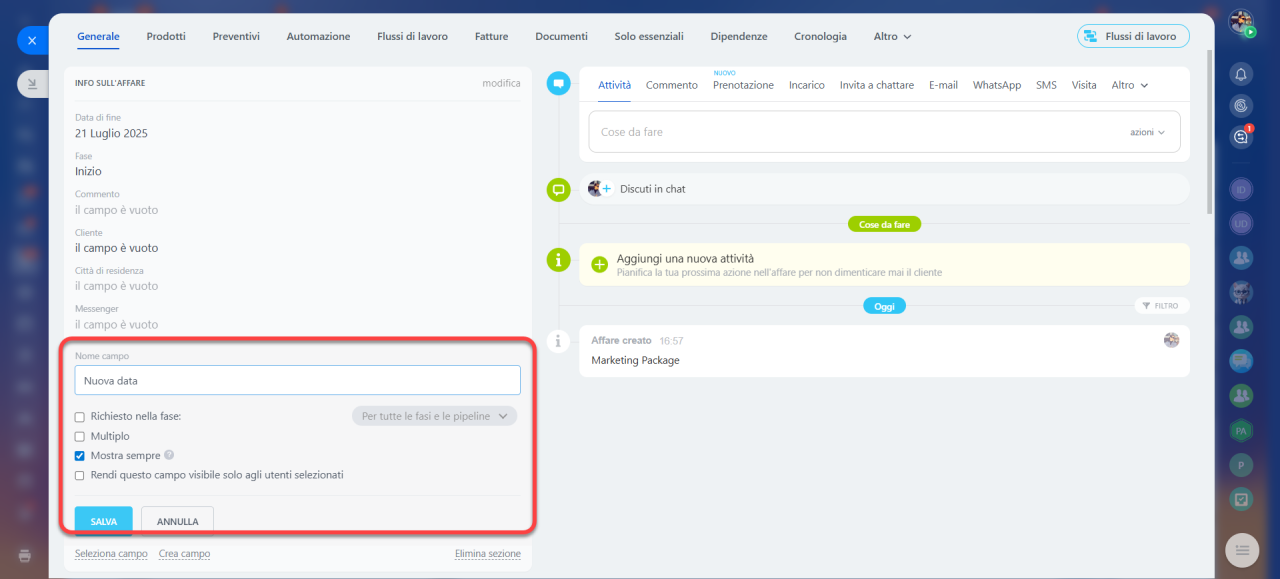Click the green chat bubble timeline icon
1280x579 pixels.
pos(558,189)
